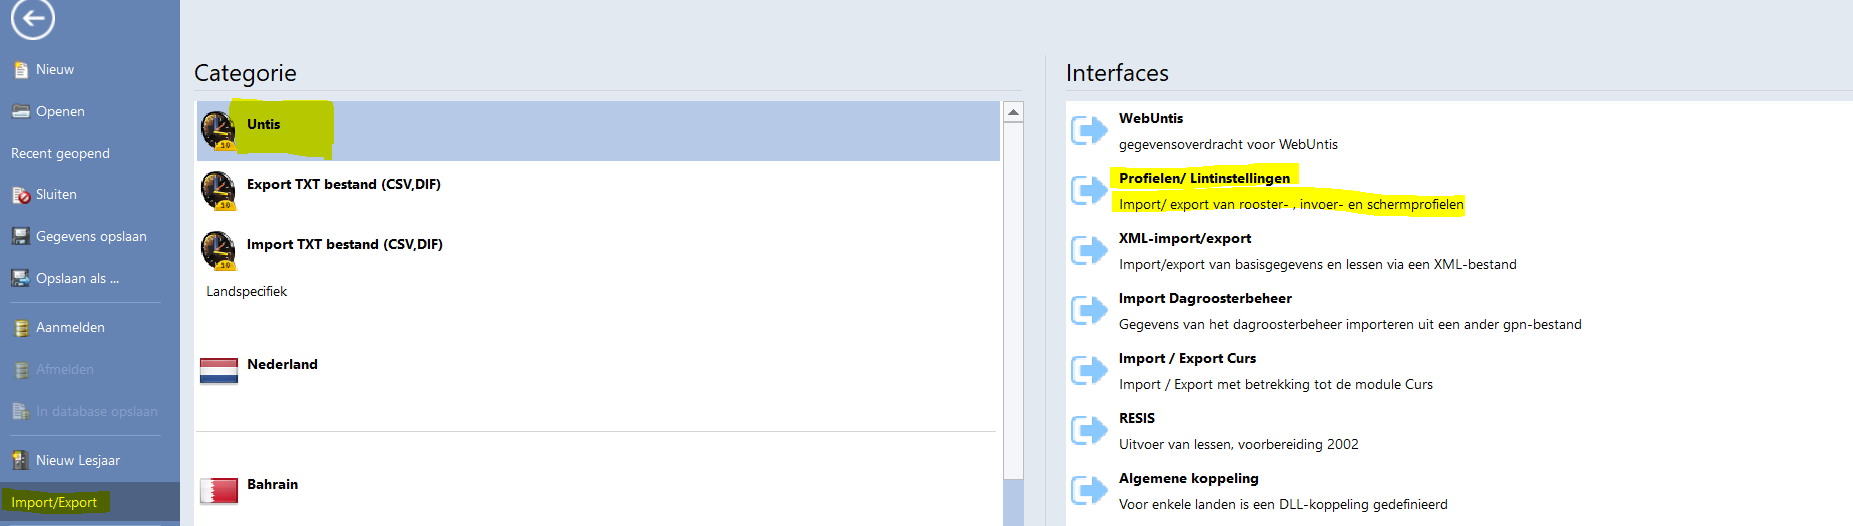This screenshot has height=526, width=1853.
Task: Click 'gegevensoverdracht voor WebUntis' description
Action: point(1228,145)
